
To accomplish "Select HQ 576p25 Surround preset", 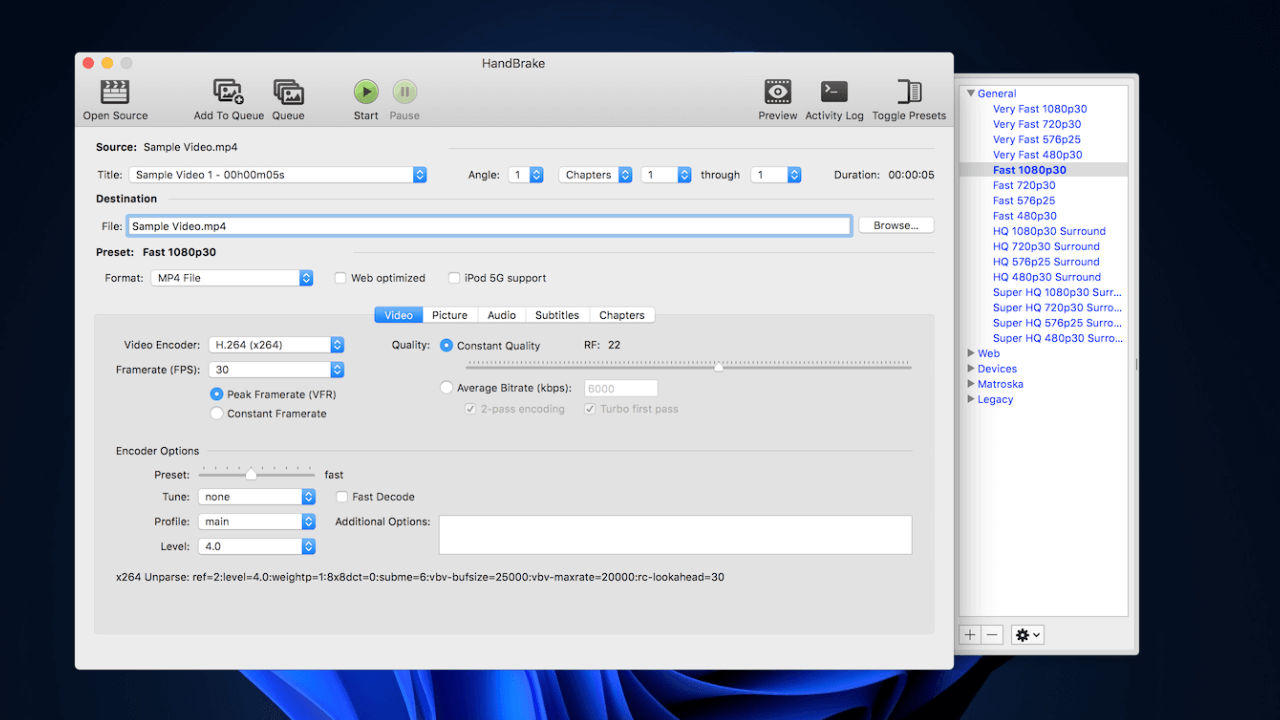I will coord(1046,262).
